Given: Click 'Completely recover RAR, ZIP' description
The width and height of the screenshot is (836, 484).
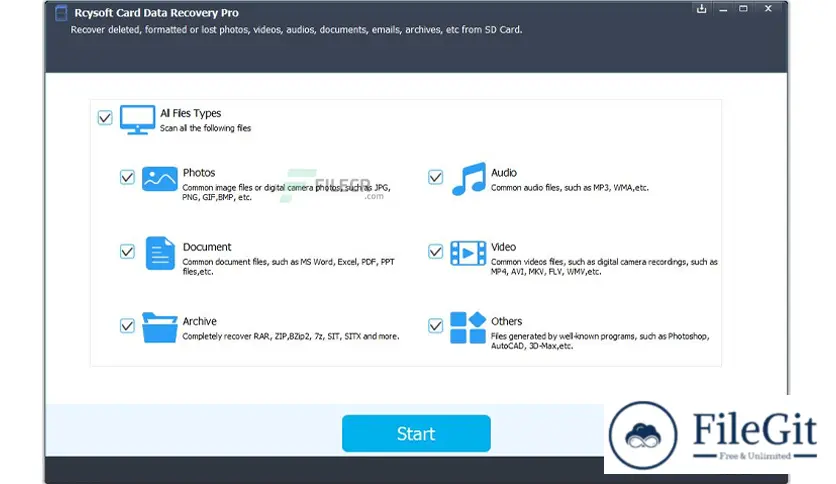Looking at the screenshot, I should (x=291, y=336).
